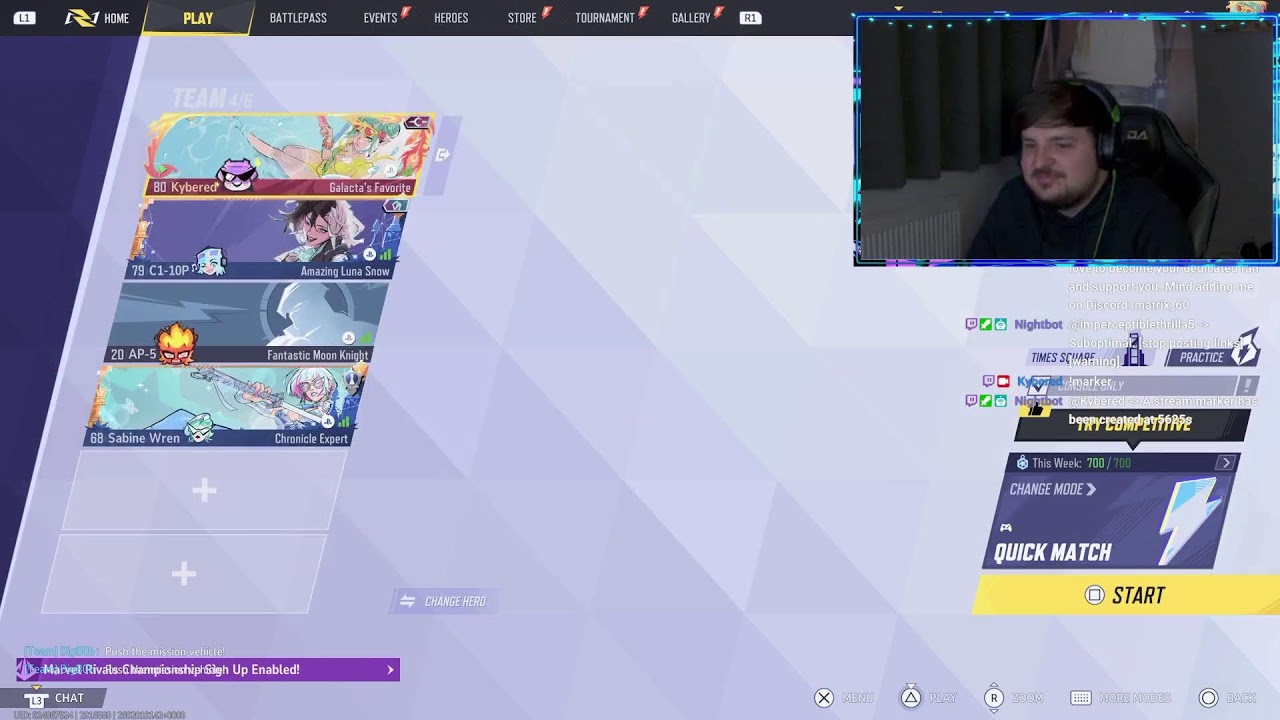The image size is (1280, 720).
Task: Click C1-10P's headphone avatar icon
Action: click(x=210, y=262)
